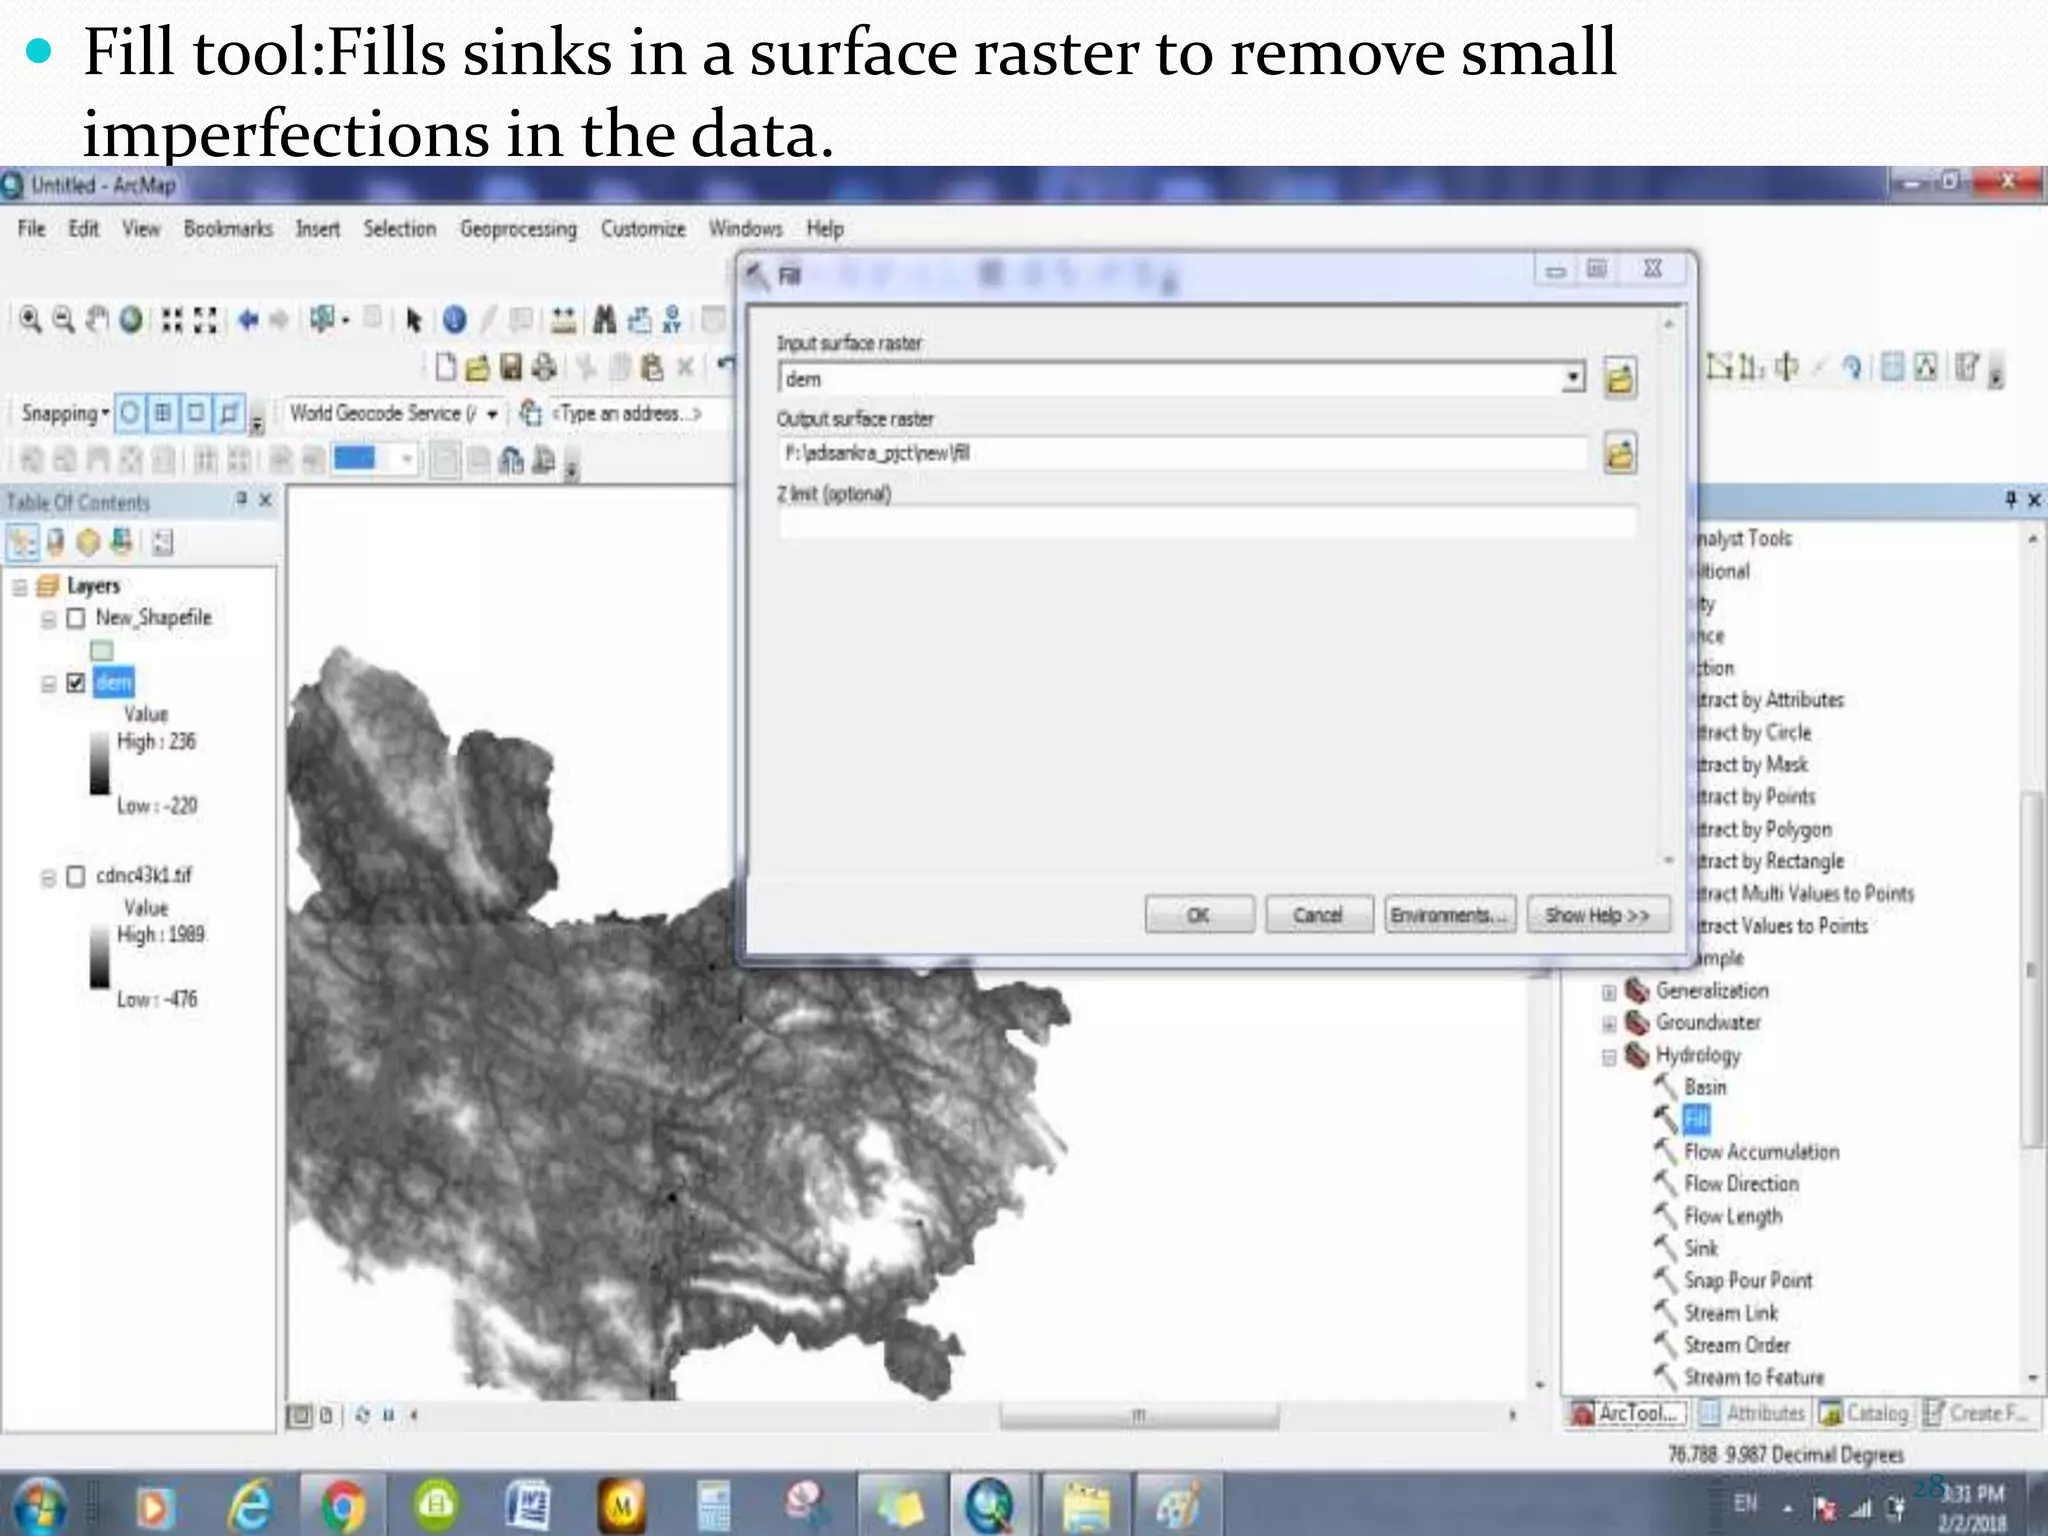
Task: Choose the Select Elements arrow tool
Action: coord(413,320)
